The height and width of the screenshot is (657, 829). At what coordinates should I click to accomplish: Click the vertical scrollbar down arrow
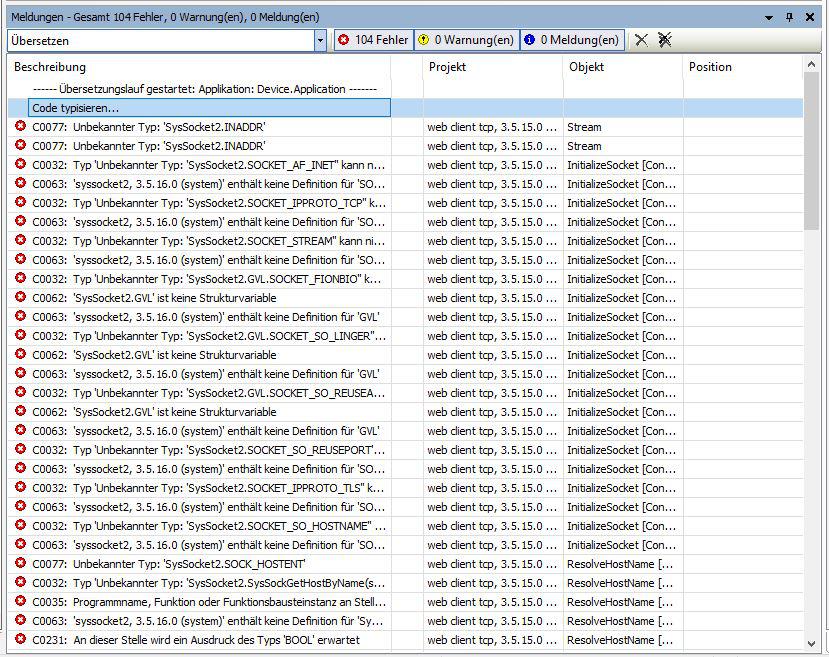(x=811, y=644)
